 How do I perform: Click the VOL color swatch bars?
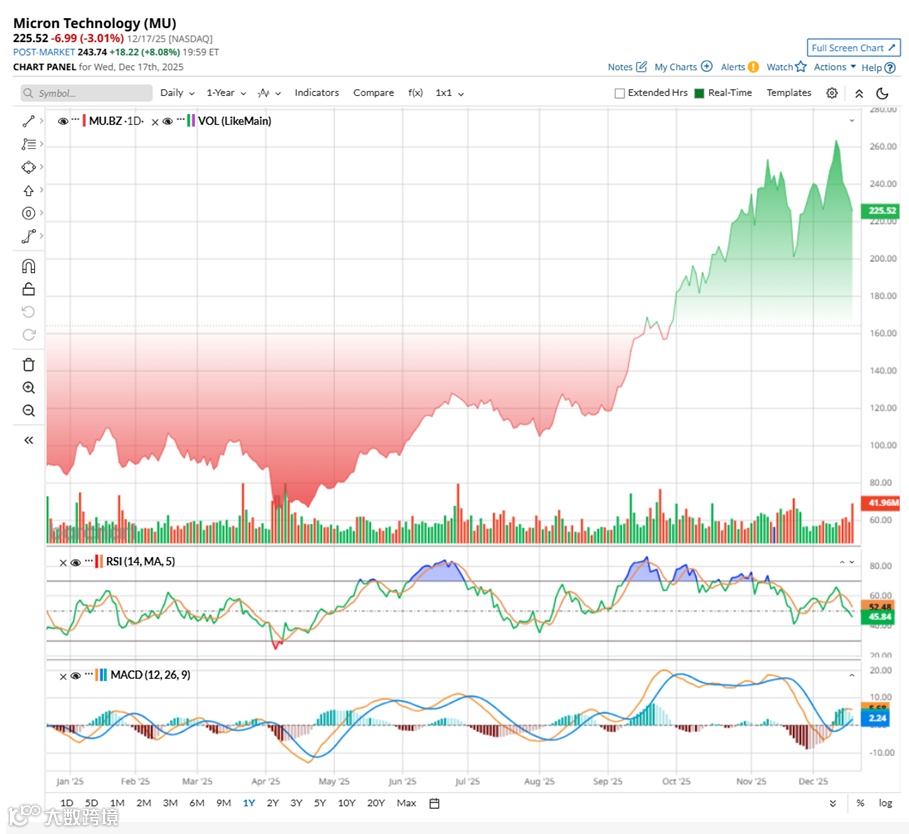(191, 121)
